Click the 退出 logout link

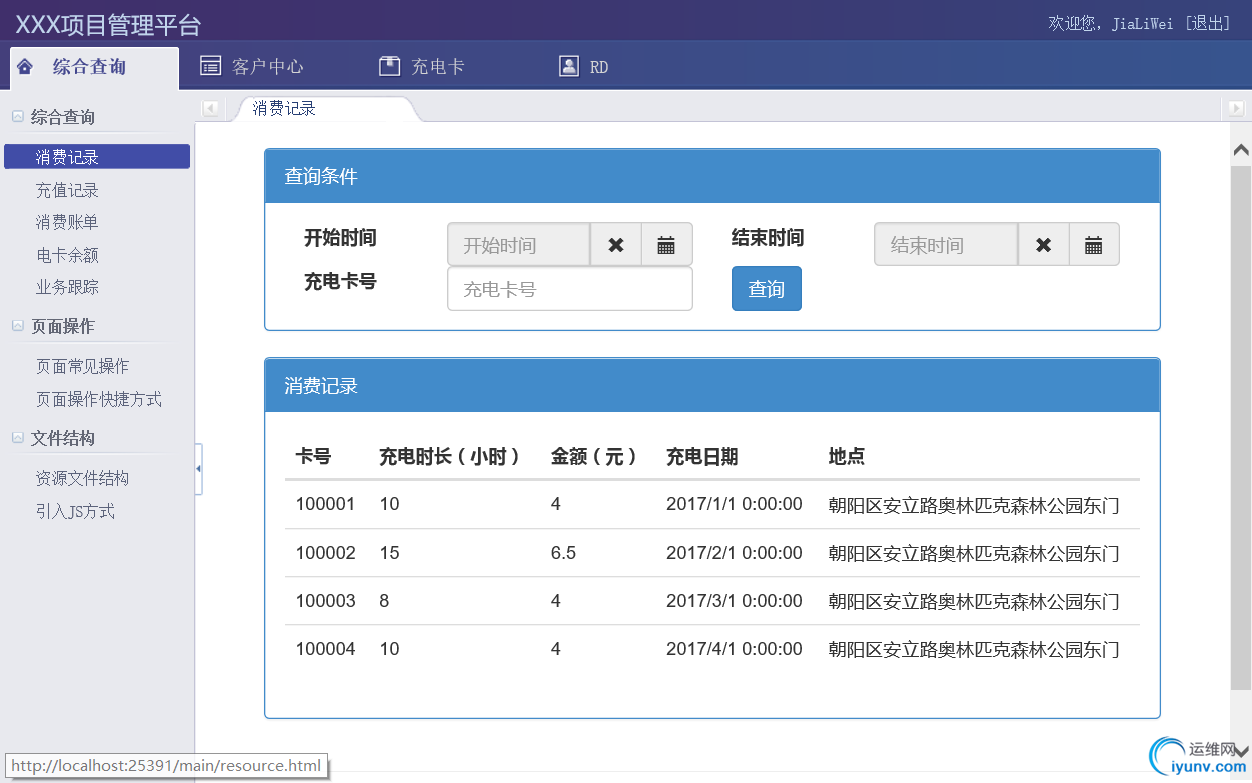point(1208,23)
